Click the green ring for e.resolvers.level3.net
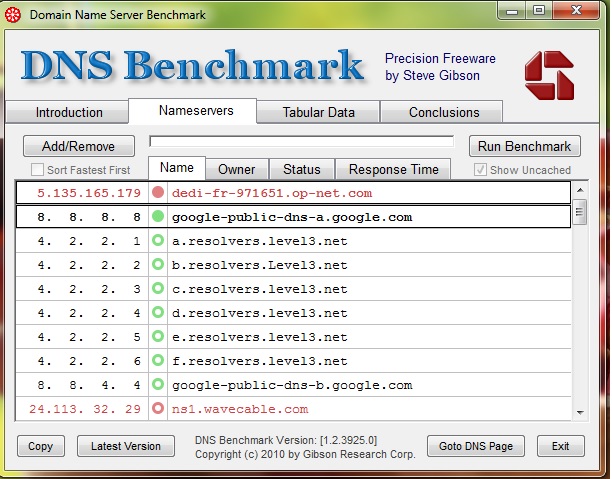612x479 pixels. click(x=158, y=337)
